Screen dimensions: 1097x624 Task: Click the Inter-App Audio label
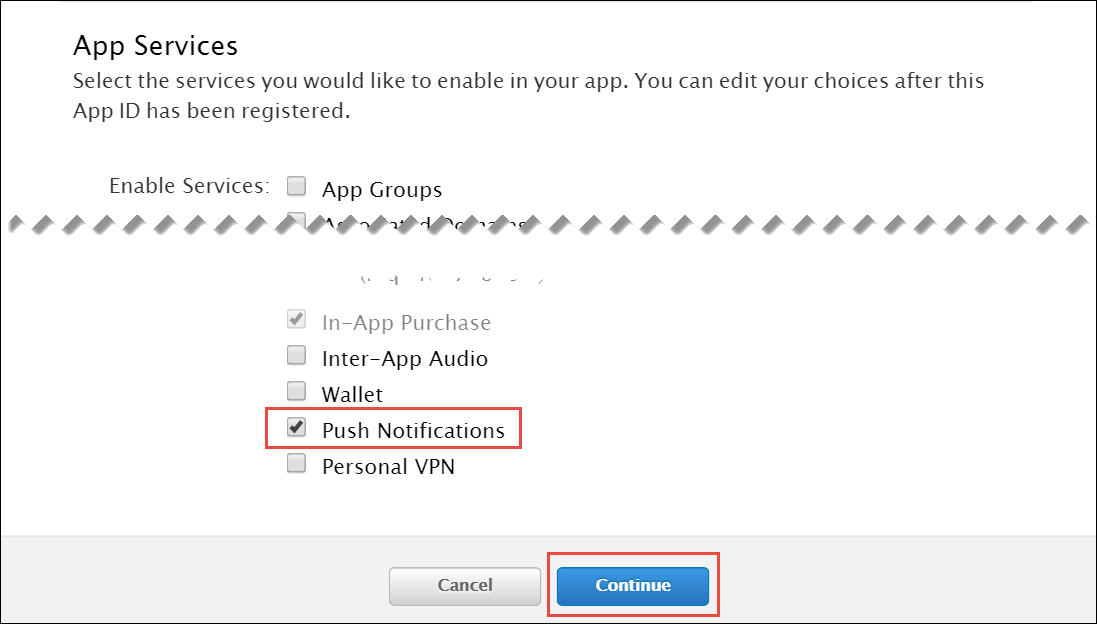click(405, 357)
